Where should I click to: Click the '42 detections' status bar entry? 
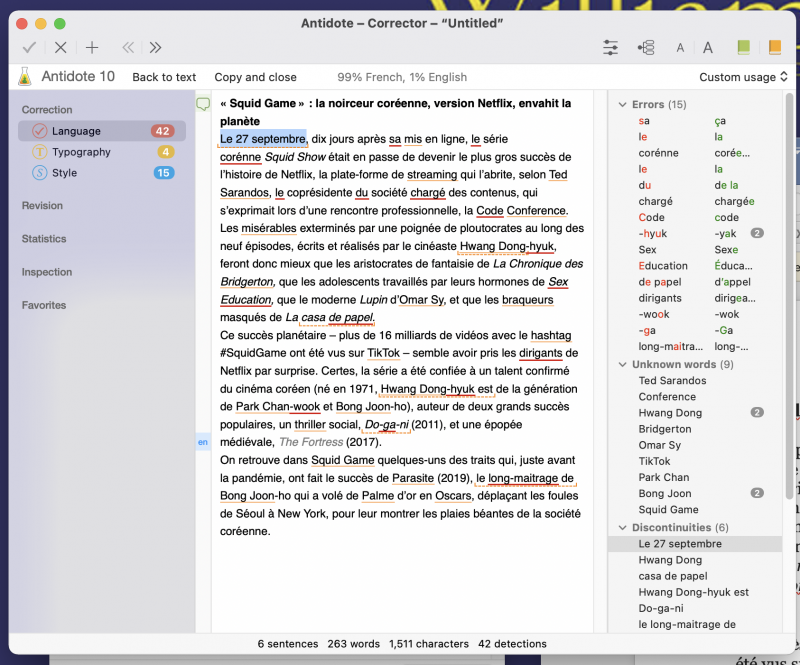pos(512,644)
